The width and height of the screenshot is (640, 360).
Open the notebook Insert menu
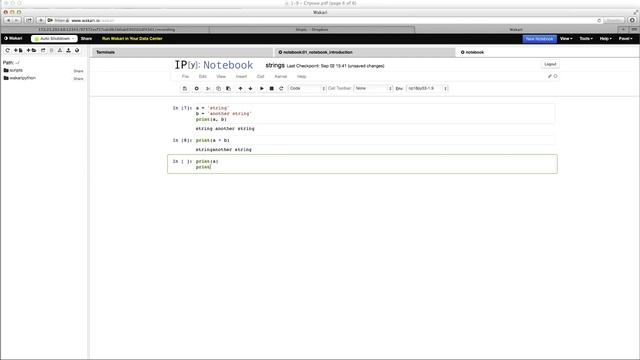[x=241, y=77]
